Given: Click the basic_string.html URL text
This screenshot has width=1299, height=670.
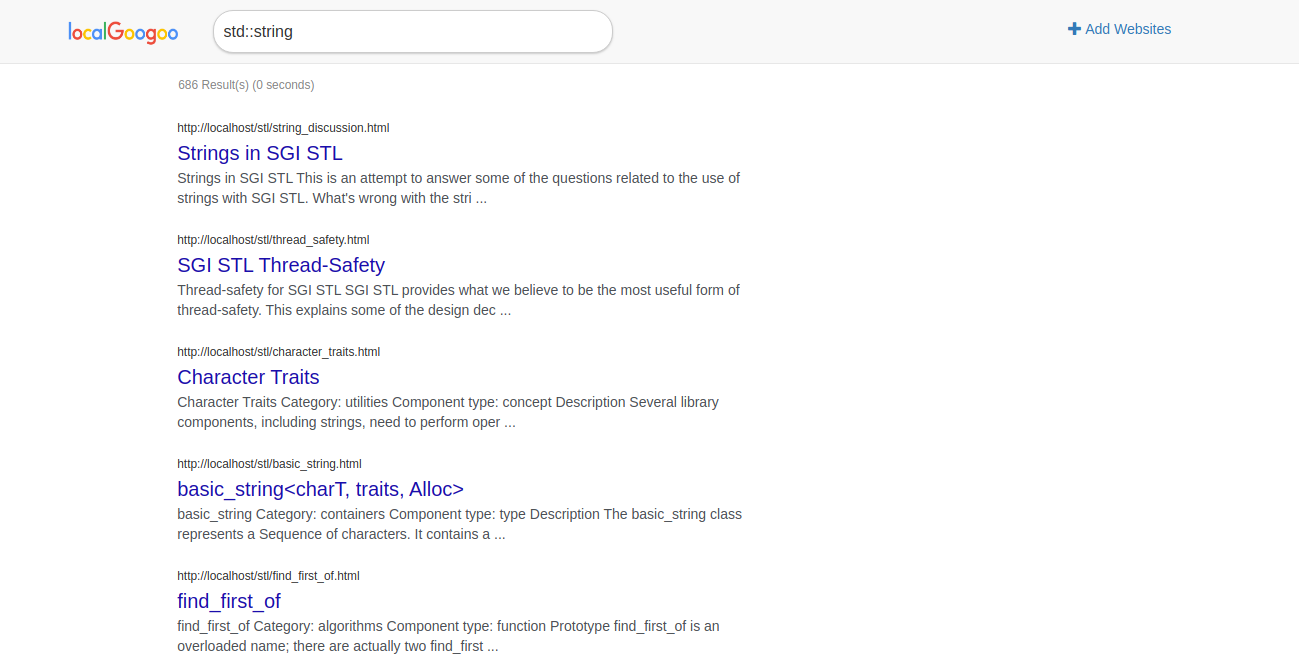Looking at the screenshot, I should coord(269,464).
